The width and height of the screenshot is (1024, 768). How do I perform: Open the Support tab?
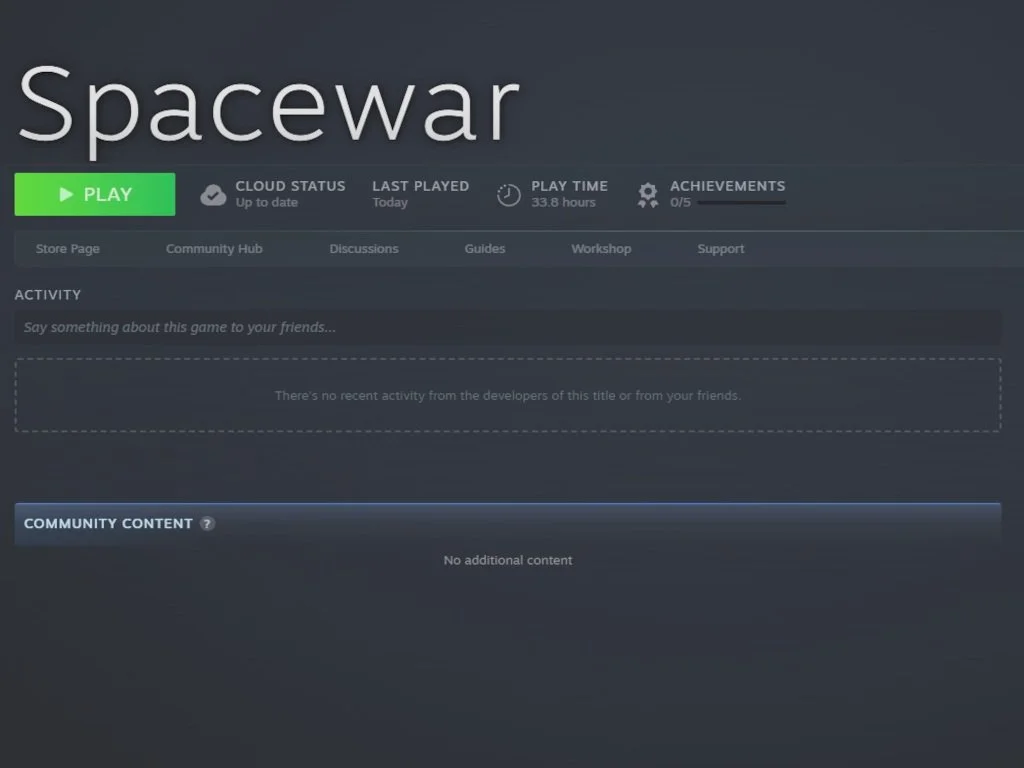[720, 249]
